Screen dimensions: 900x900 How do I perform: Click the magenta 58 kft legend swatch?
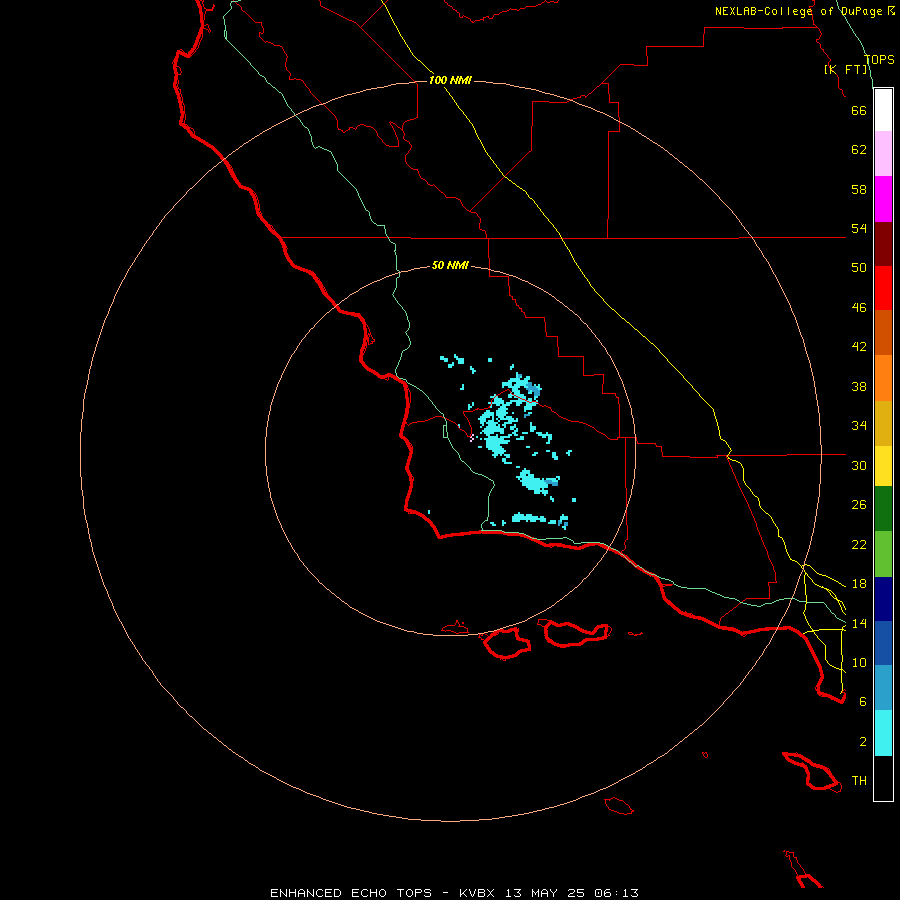pyautogui.click(x=883, y=199)
